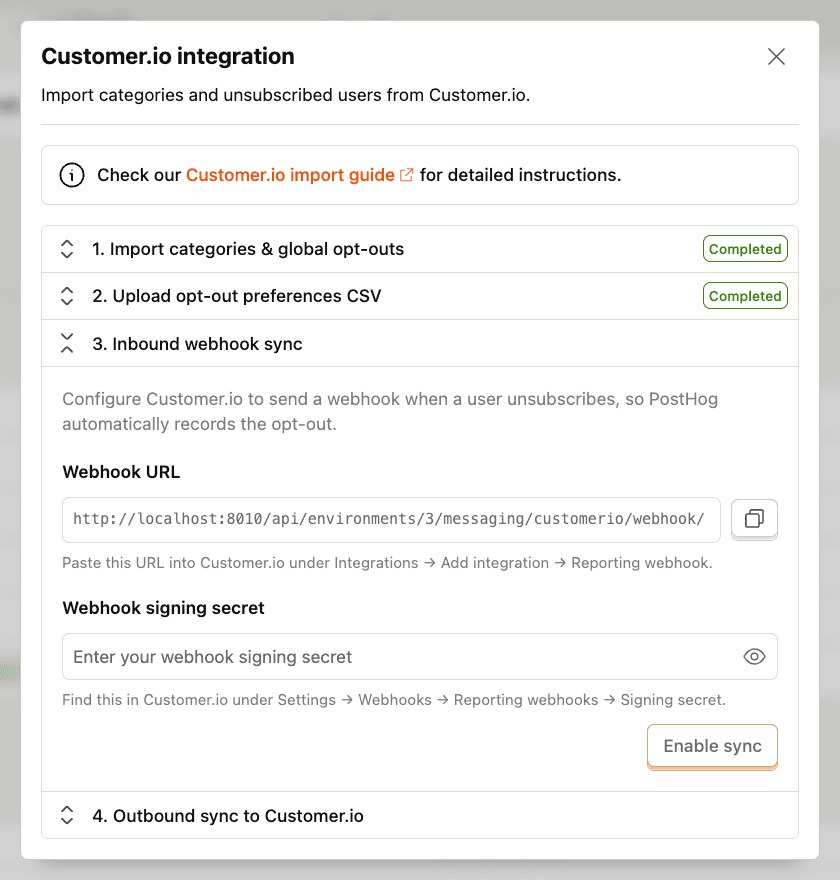Image resolution: width=840 pixels, height=880 pixels.
Task: Click the 'Webhook signing secret' label
Action: [x=163, y=608]
